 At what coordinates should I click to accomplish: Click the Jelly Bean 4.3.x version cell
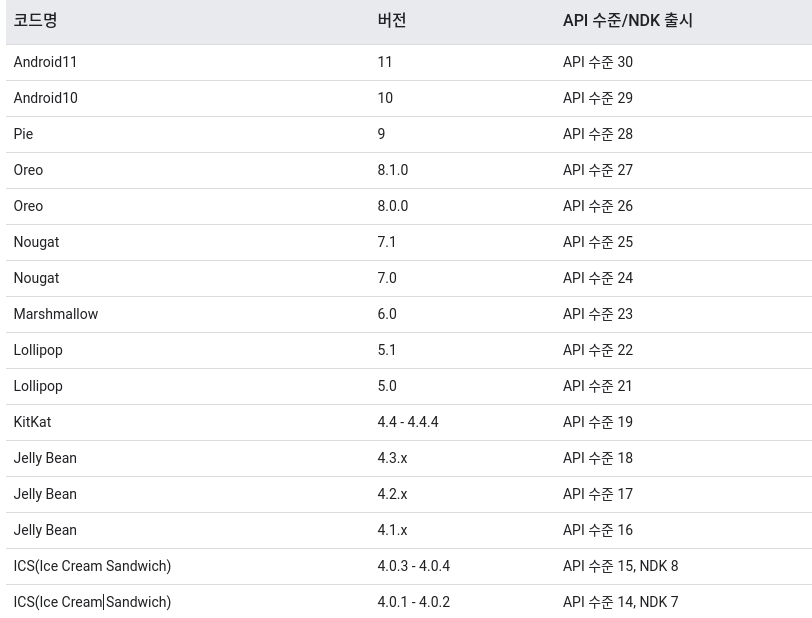pyautogui.click(x=392, y=458)
